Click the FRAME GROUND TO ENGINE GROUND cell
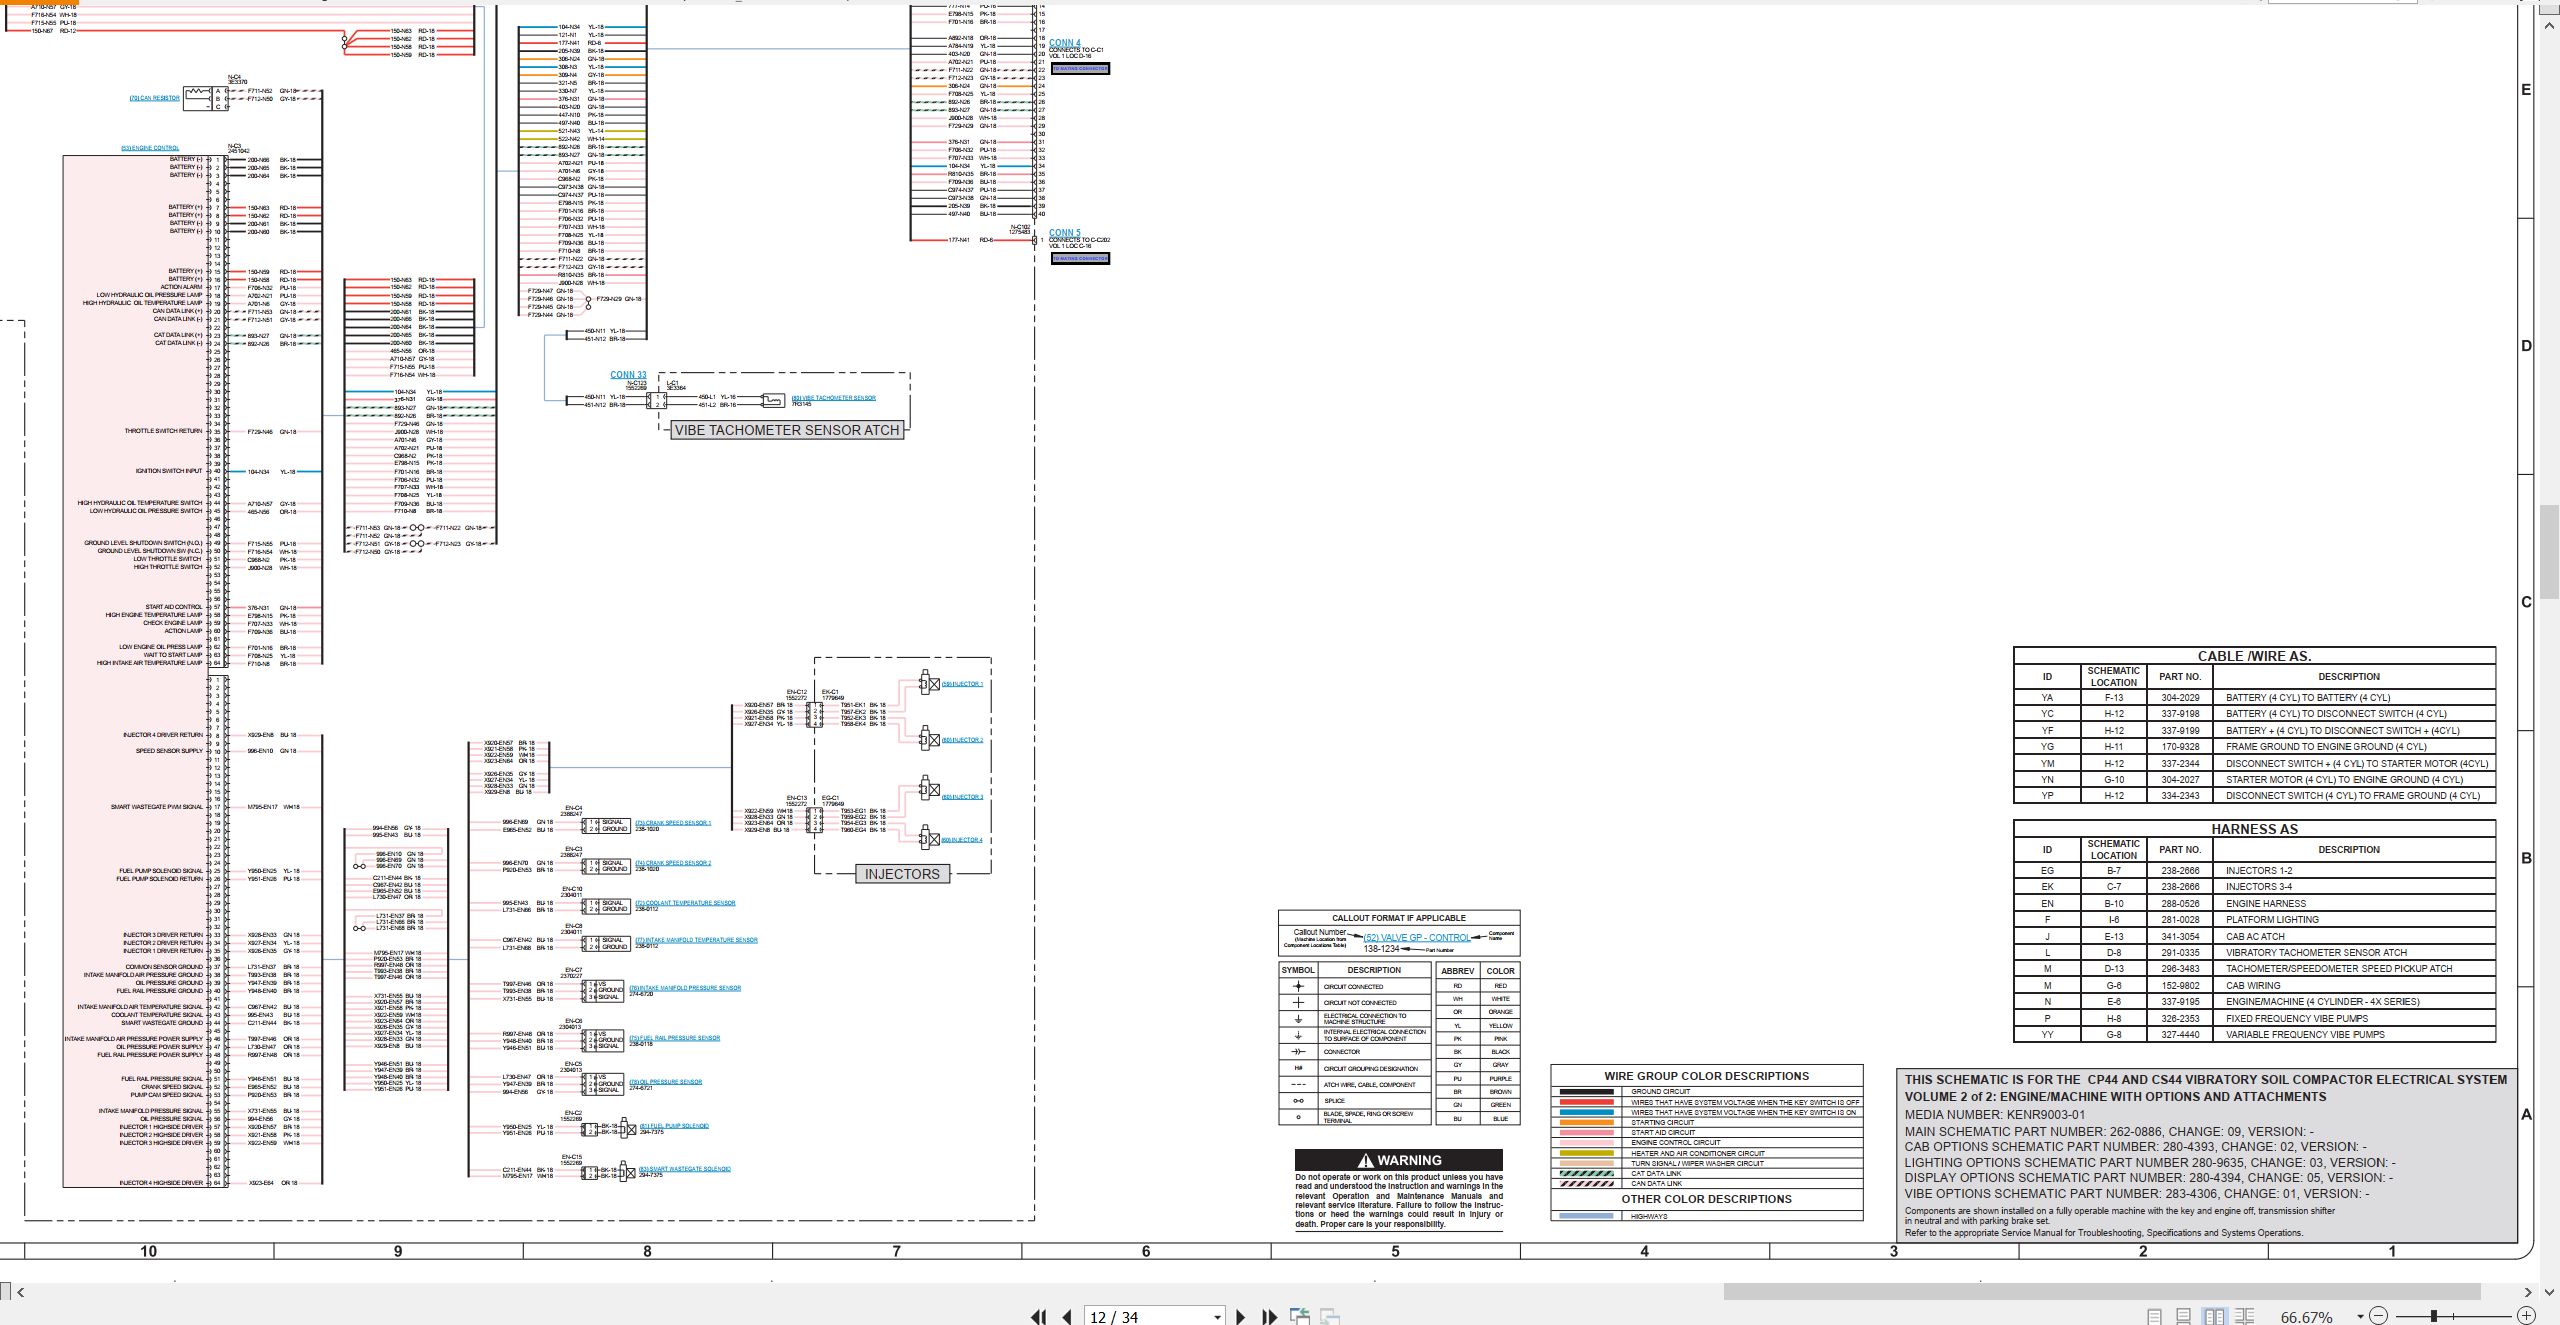 click(x=2354, y=747)
